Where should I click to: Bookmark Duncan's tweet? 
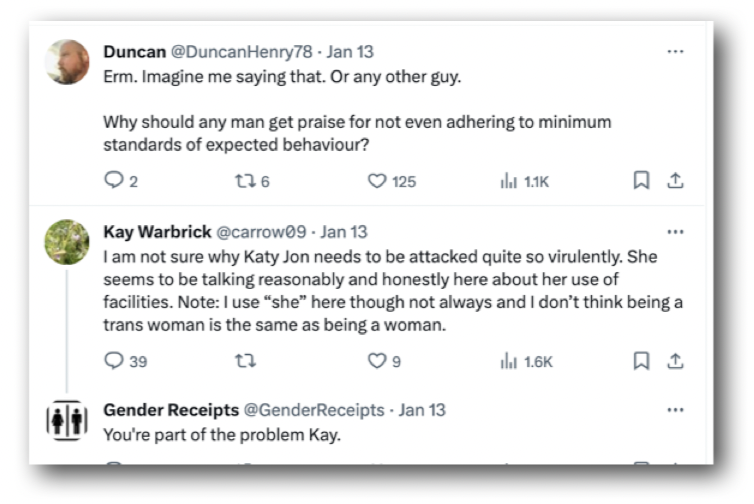642,181
